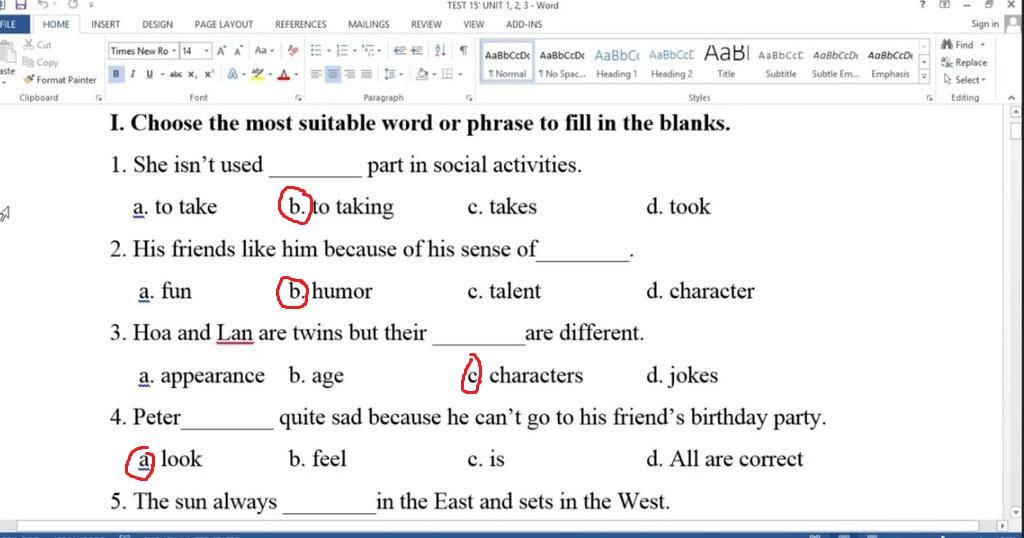Open Word help with question mark
Viewport: 1024px width, 538px height.
click(x=922, y=5)
